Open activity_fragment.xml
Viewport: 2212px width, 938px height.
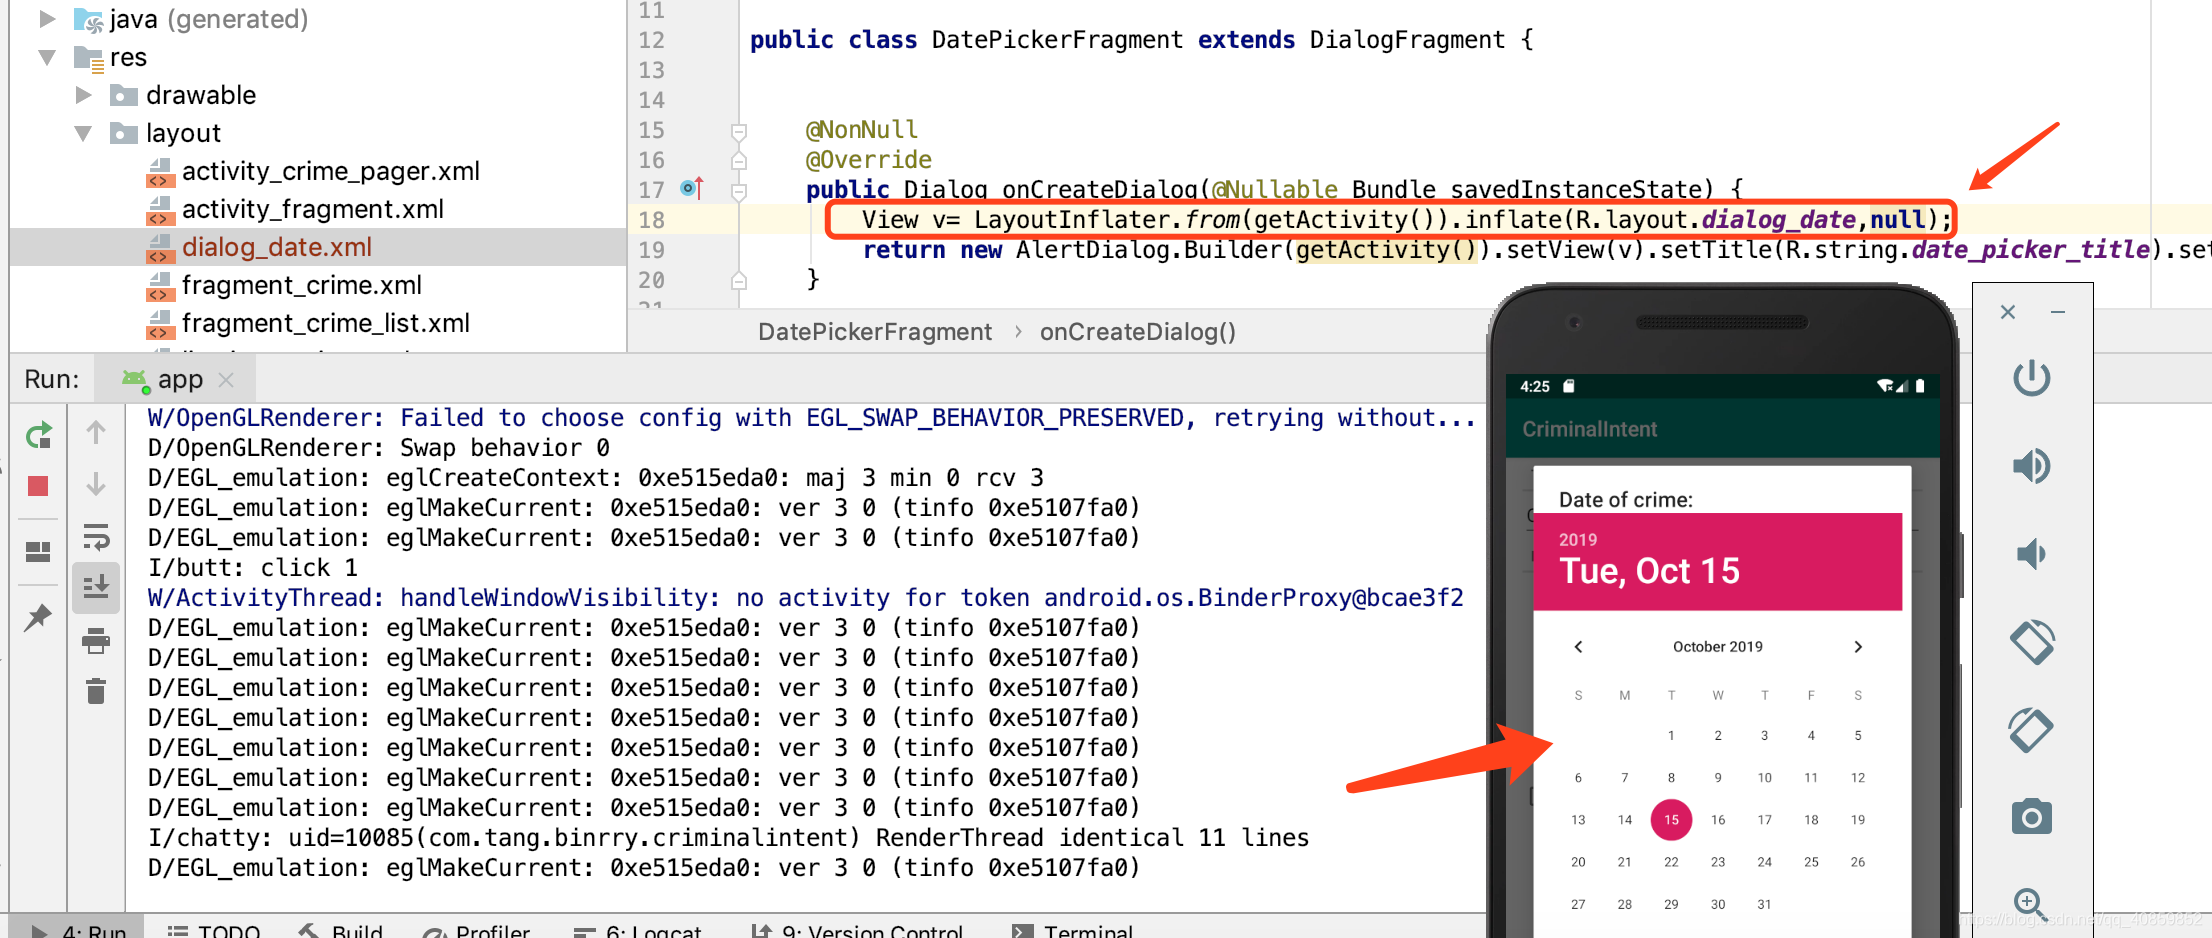click(x=312, y=209)
